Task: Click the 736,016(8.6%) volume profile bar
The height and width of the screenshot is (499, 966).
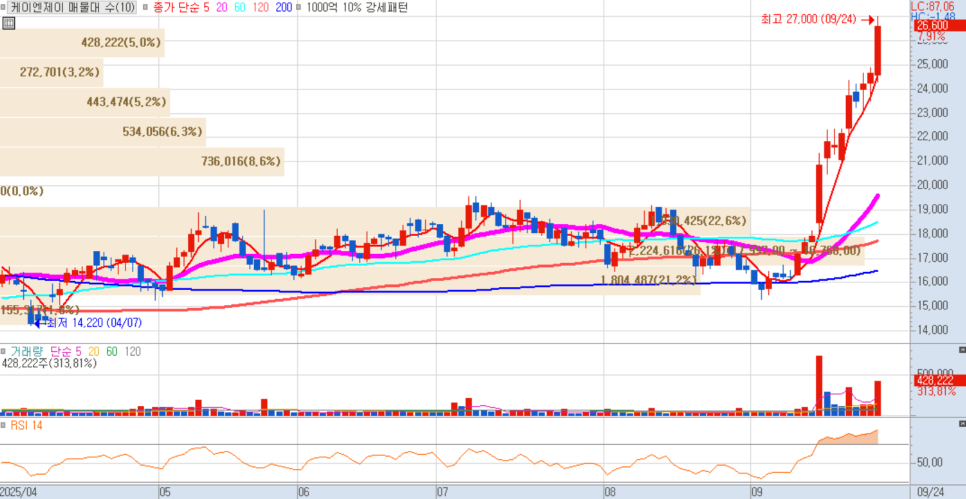Action: (142, 161)
